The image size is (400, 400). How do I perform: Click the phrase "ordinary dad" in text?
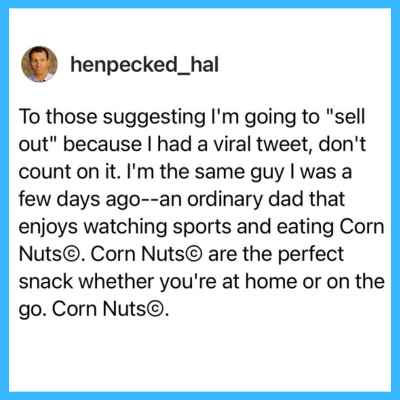242,199
